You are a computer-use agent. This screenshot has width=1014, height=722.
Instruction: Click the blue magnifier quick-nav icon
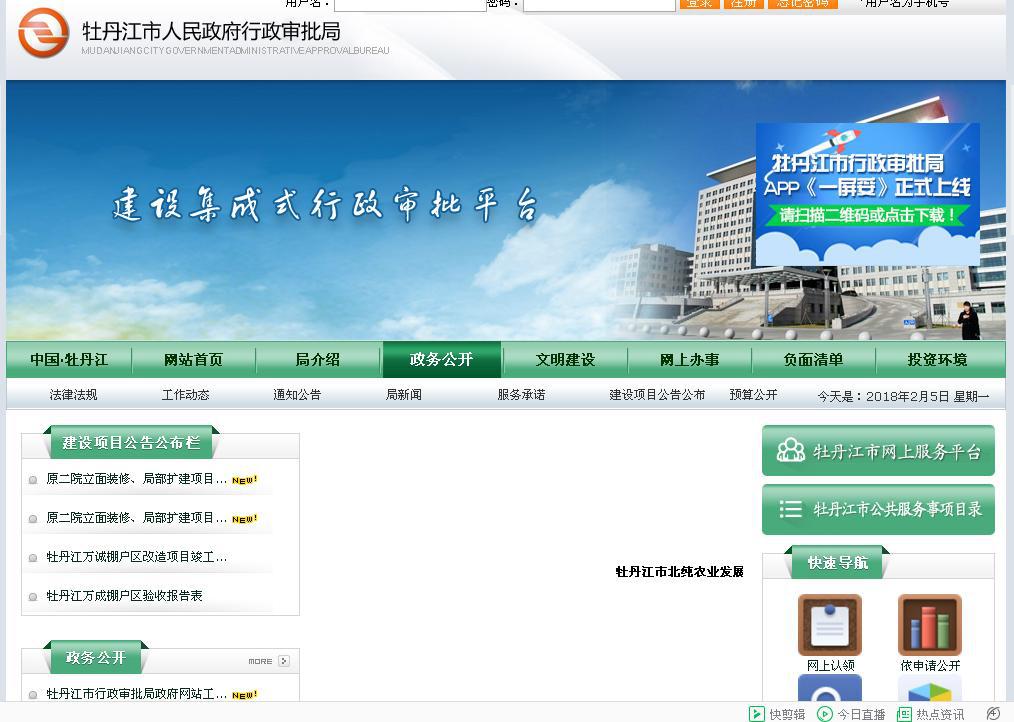[829, 691]
